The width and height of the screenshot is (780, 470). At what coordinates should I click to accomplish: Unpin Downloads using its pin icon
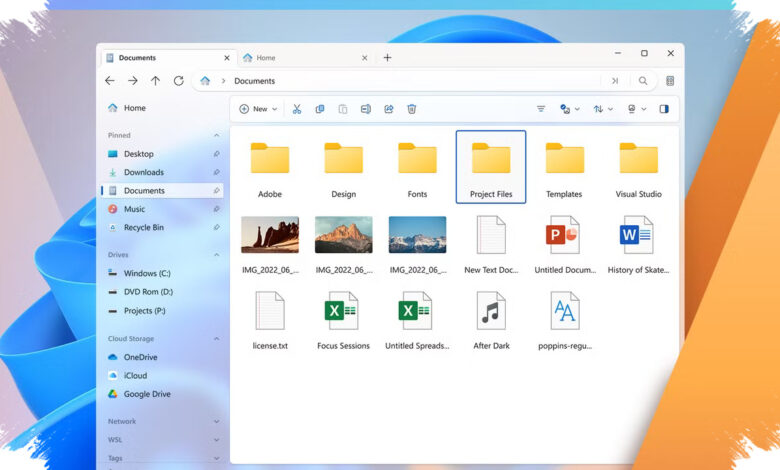tap(216, 172)
